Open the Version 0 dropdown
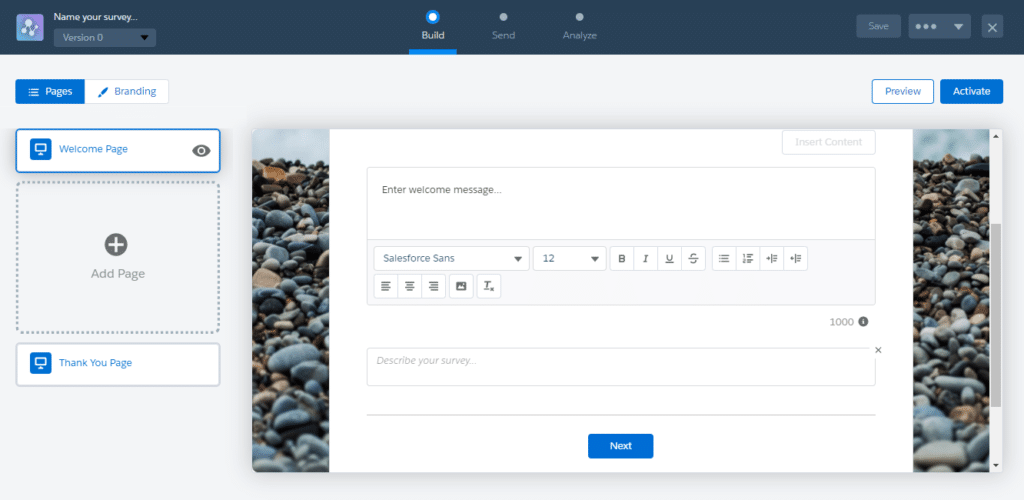Image resolution: width=1024 pixels, height=500 pixels. [x=105, y=38]
